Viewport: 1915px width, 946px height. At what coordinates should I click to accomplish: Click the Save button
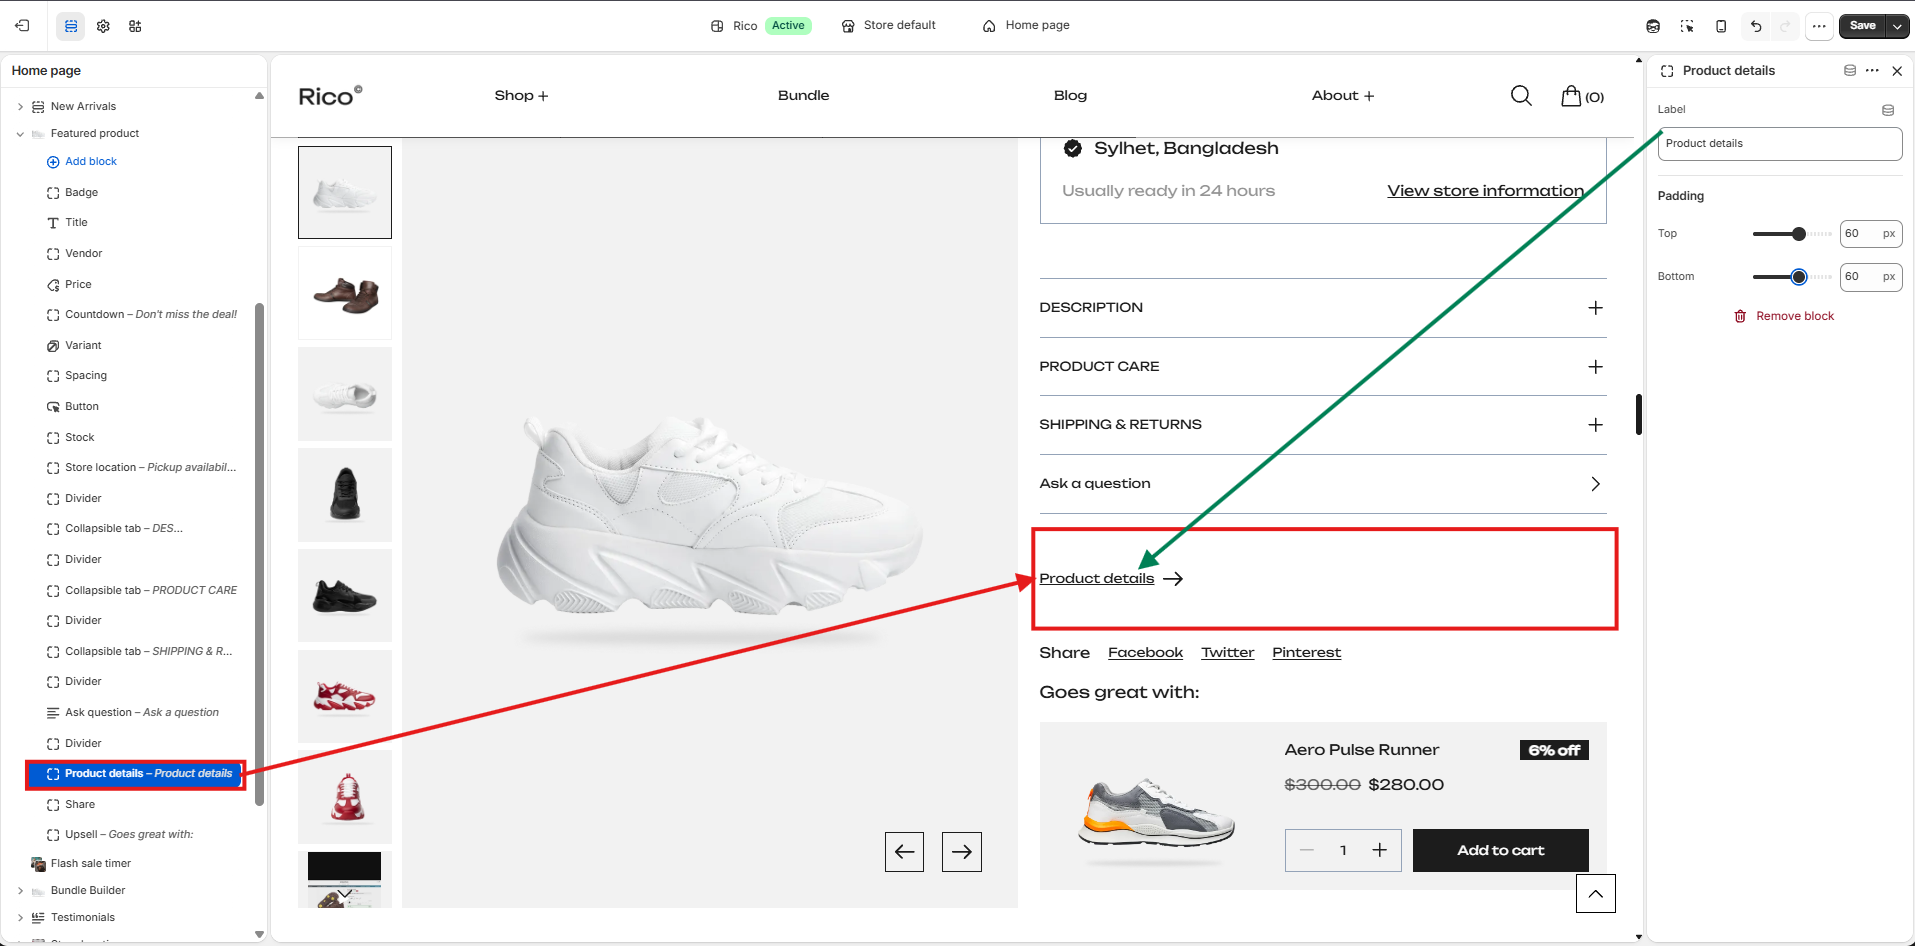(x=1862, y=26)
